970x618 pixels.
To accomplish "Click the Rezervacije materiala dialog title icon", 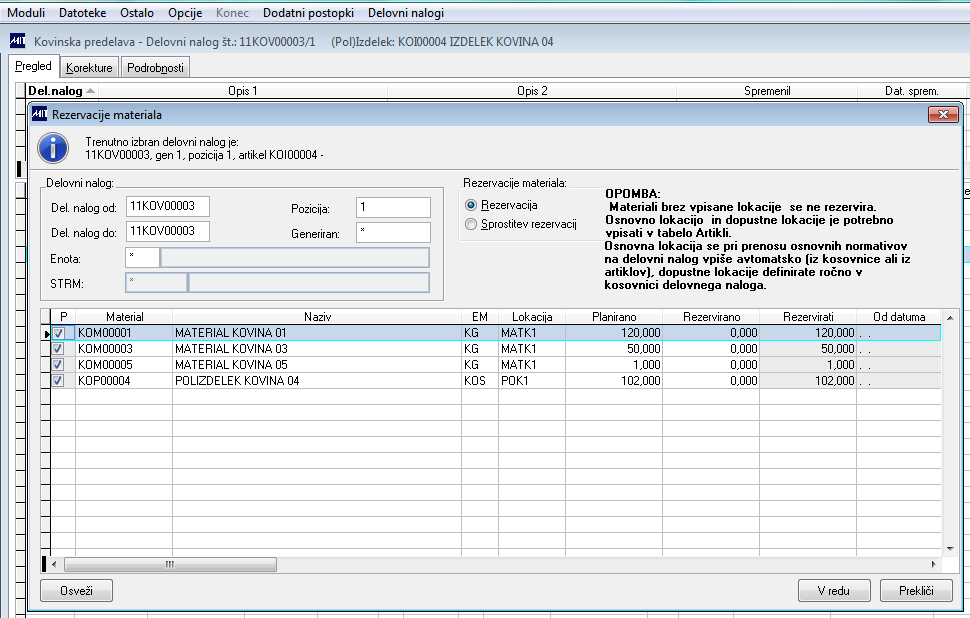I will (40, 115).
